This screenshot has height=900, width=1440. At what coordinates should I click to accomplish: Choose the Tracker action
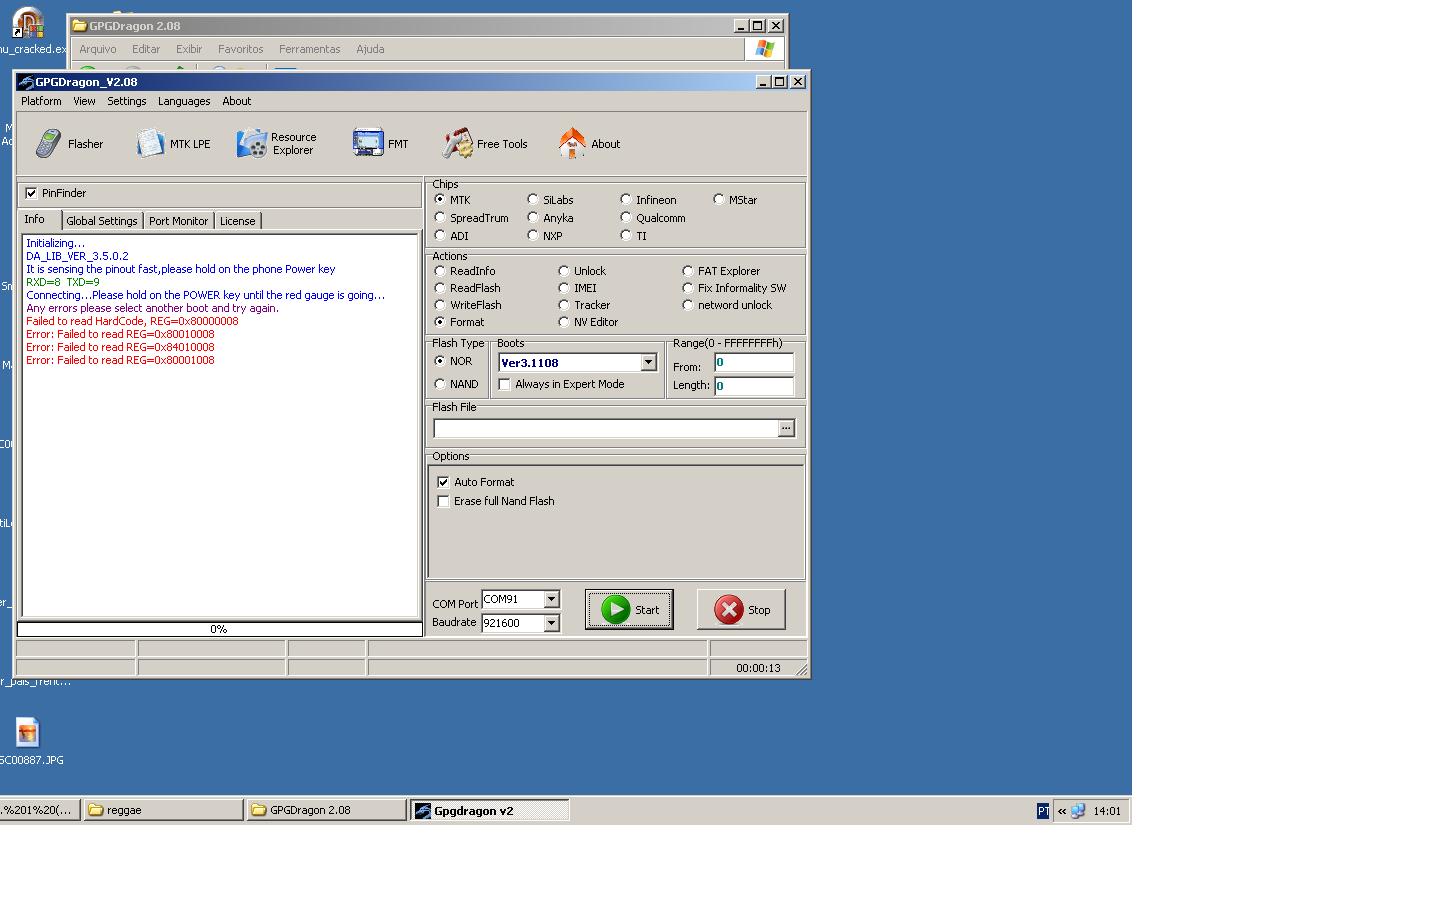point(564,305)
